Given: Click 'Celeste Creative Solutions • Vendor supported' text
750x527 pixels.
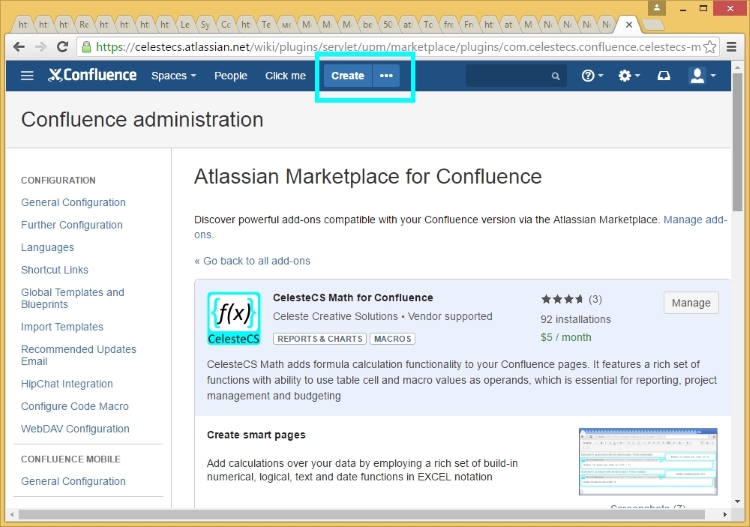Looking at the screenshot, I should 383,317.
